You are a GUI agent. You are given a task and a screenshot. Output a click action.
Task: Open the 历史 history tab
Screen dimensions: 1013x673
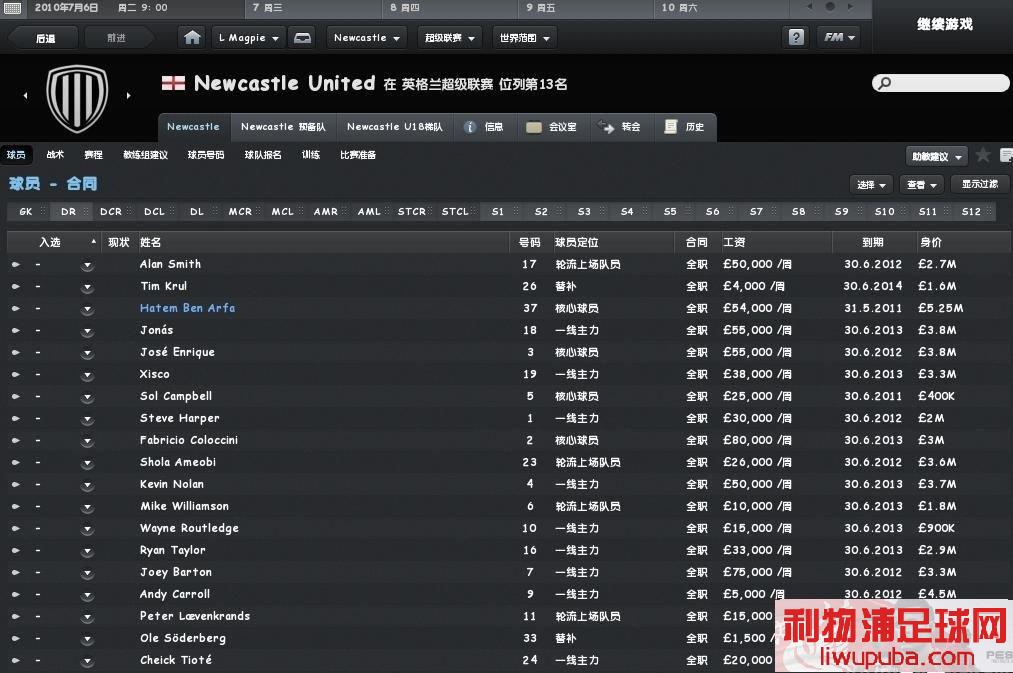[685, 127]
